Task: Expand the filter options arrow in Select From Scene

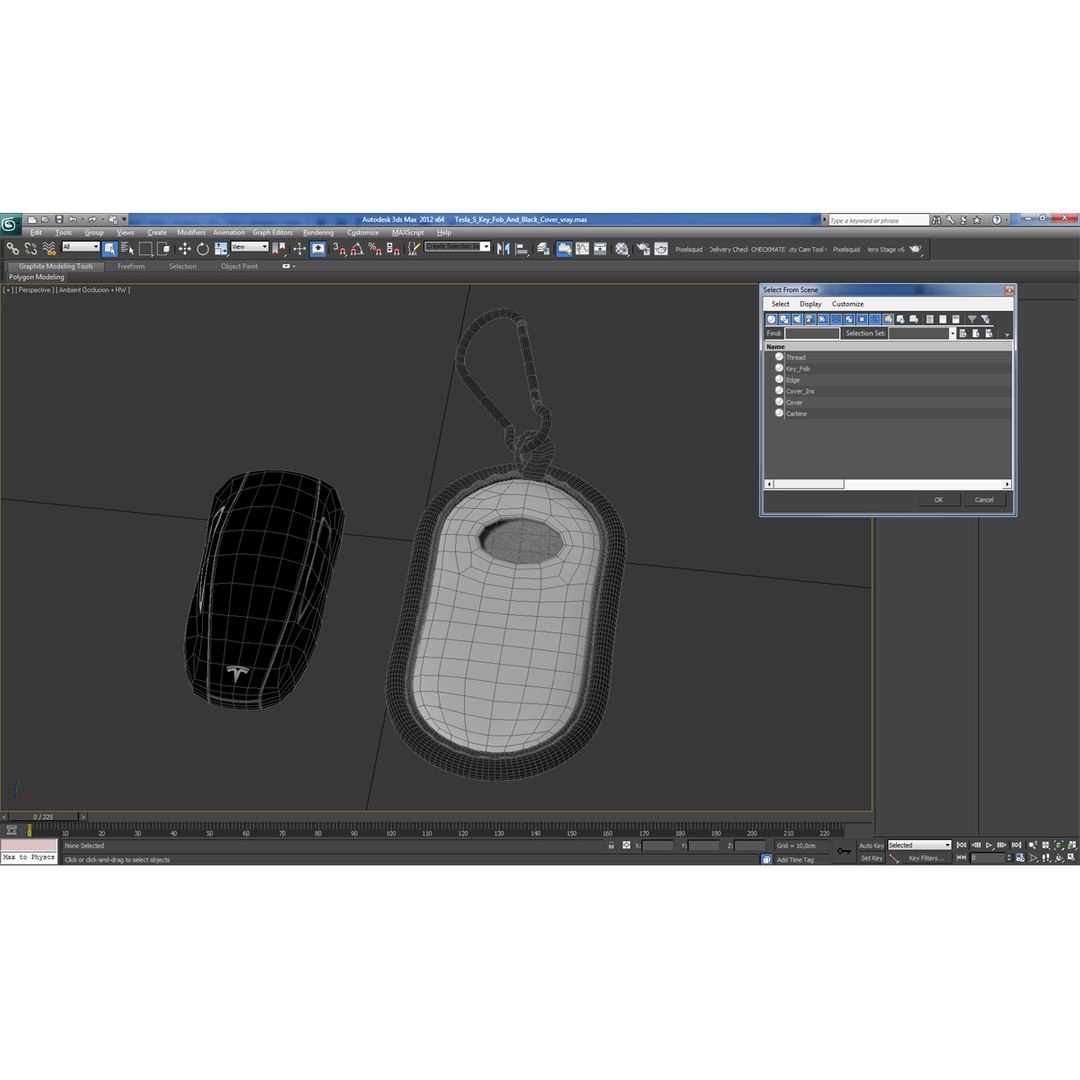Action: pyautogui.click(x=1007, y=335)
